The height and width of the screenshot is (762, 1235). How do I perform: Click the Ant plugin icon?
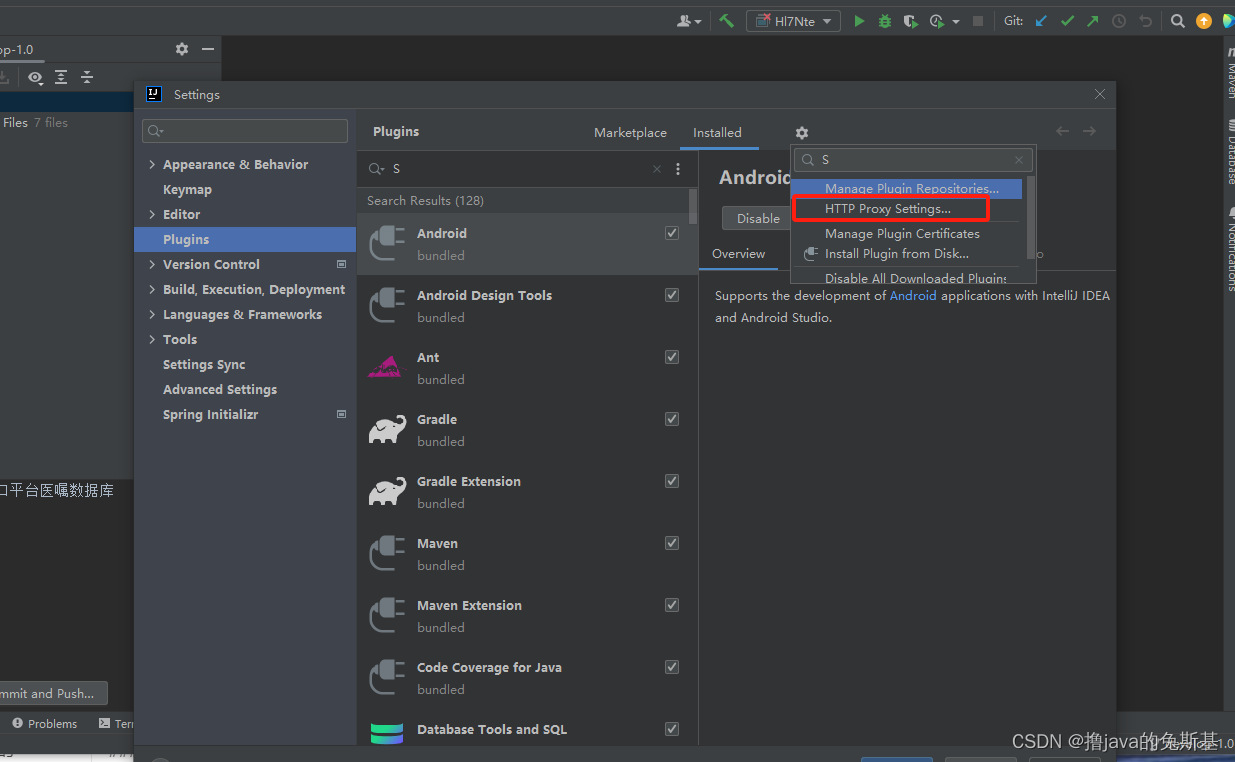[385, 367]
